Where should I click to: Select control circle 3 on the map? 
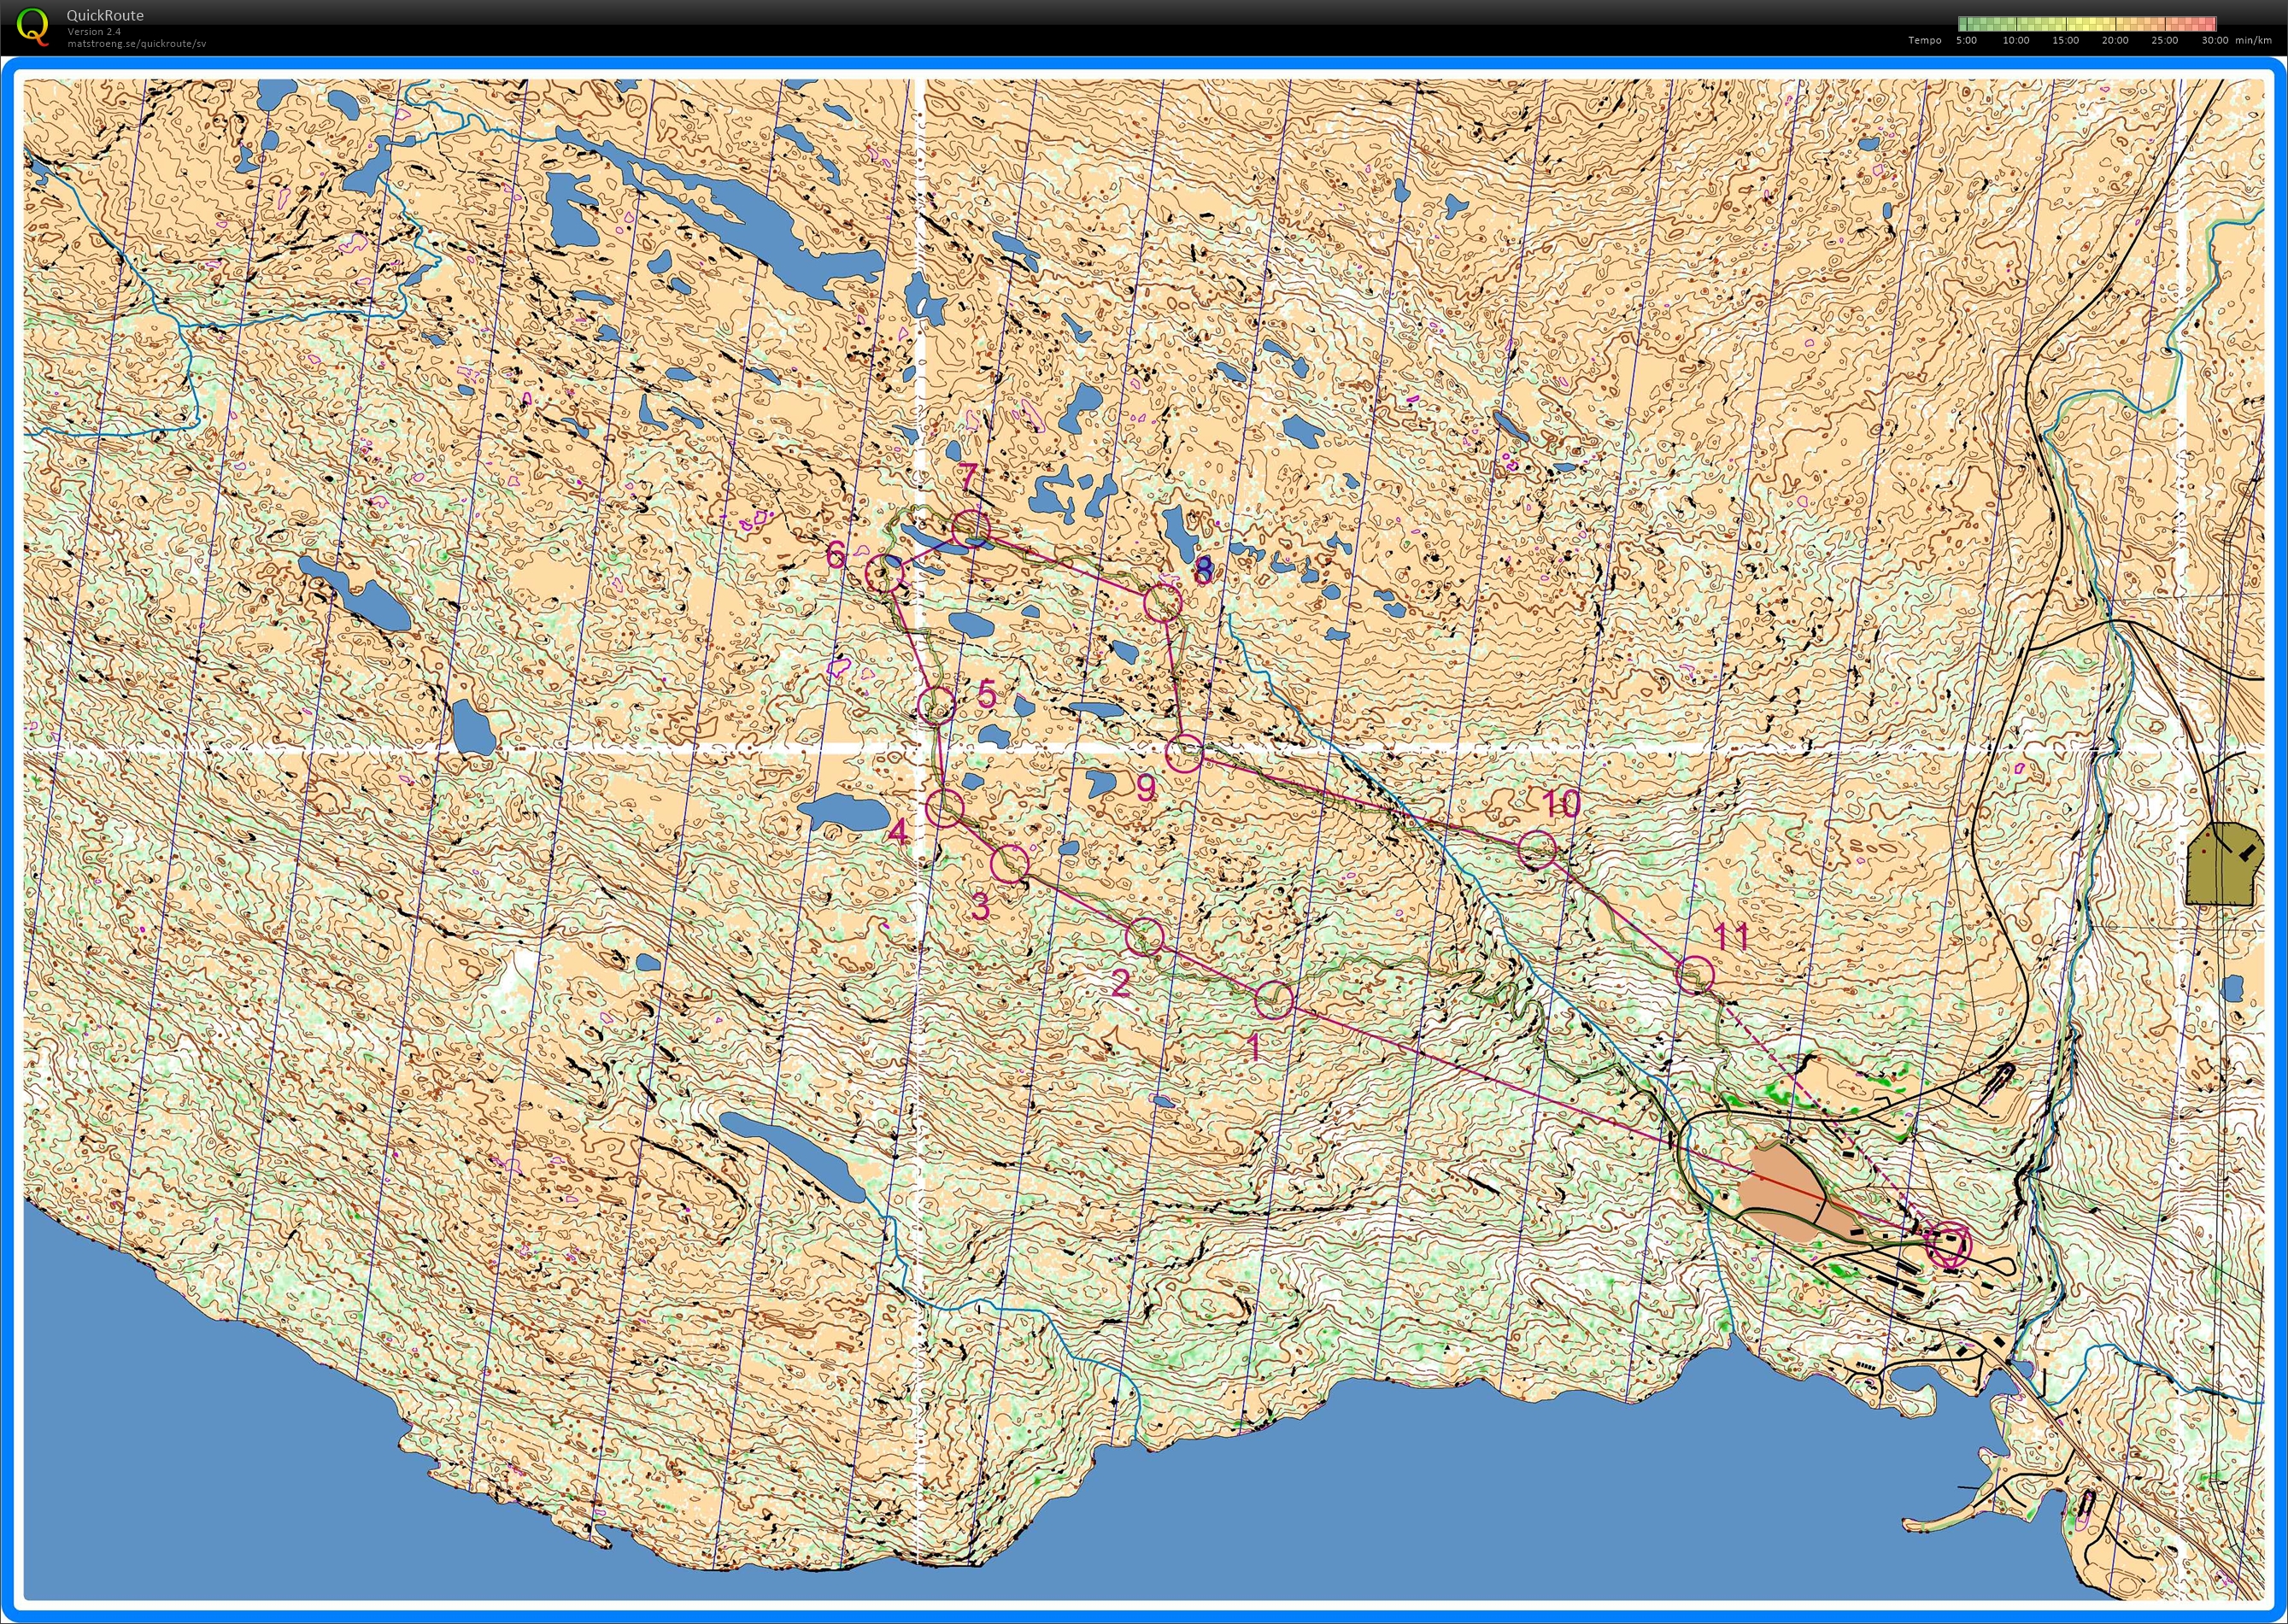(1010, 863)
